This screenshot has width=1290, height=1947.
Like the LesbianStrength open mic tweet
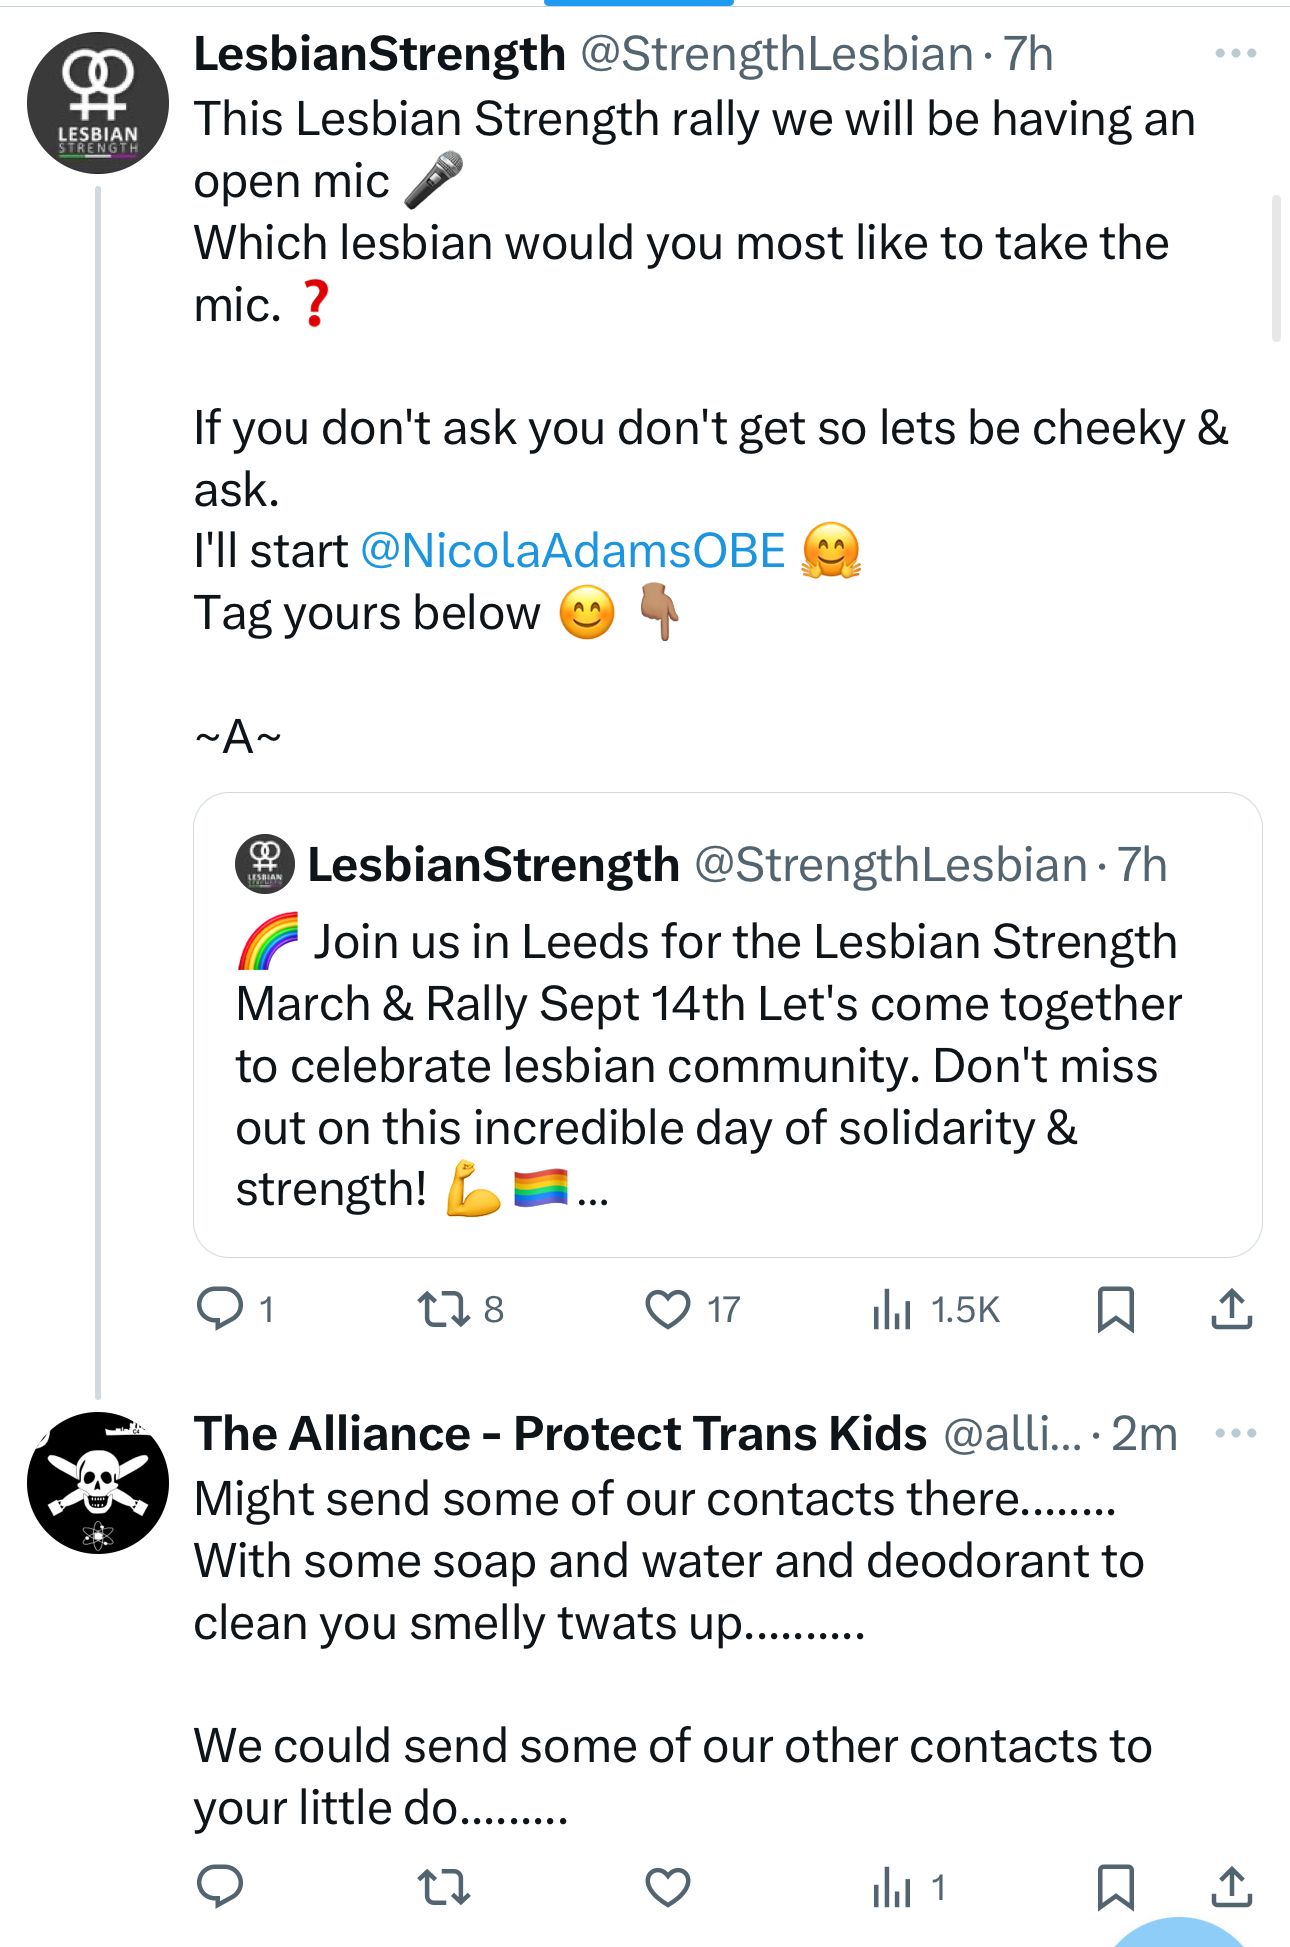(x=667, y=1309)
